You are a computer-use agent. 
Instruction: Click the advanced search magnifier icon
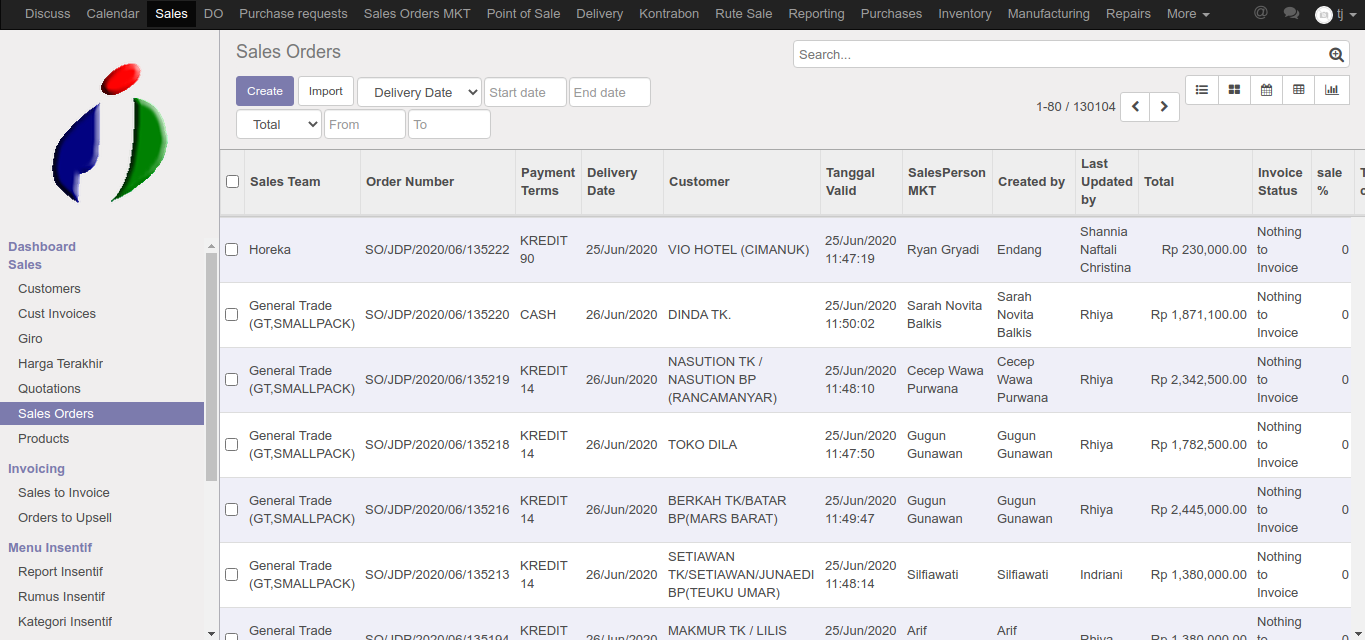(x=1336, y=55)
